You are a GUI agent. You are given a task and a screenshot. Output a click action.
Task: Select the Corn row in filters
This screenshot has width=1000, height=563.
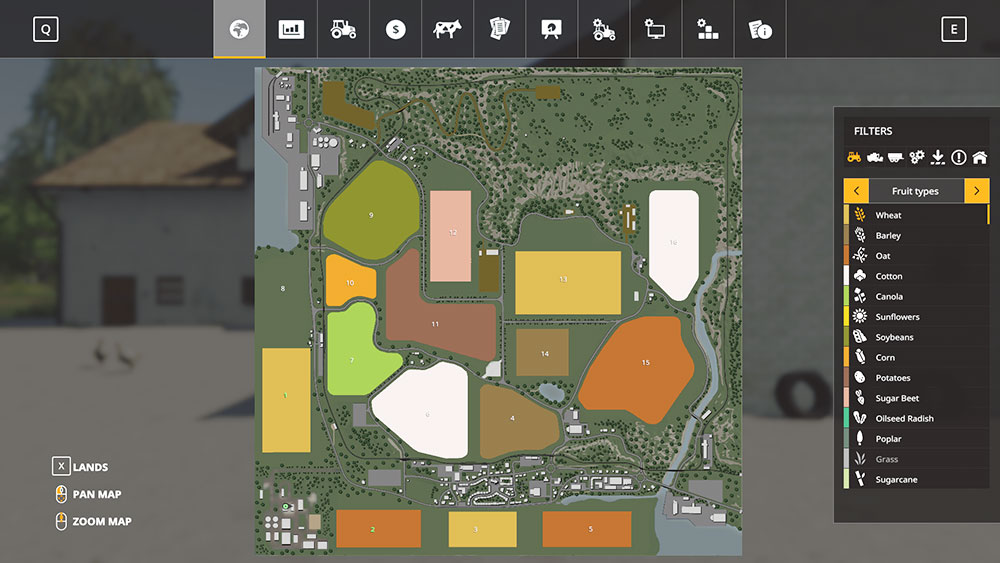[x=916, y=358]
